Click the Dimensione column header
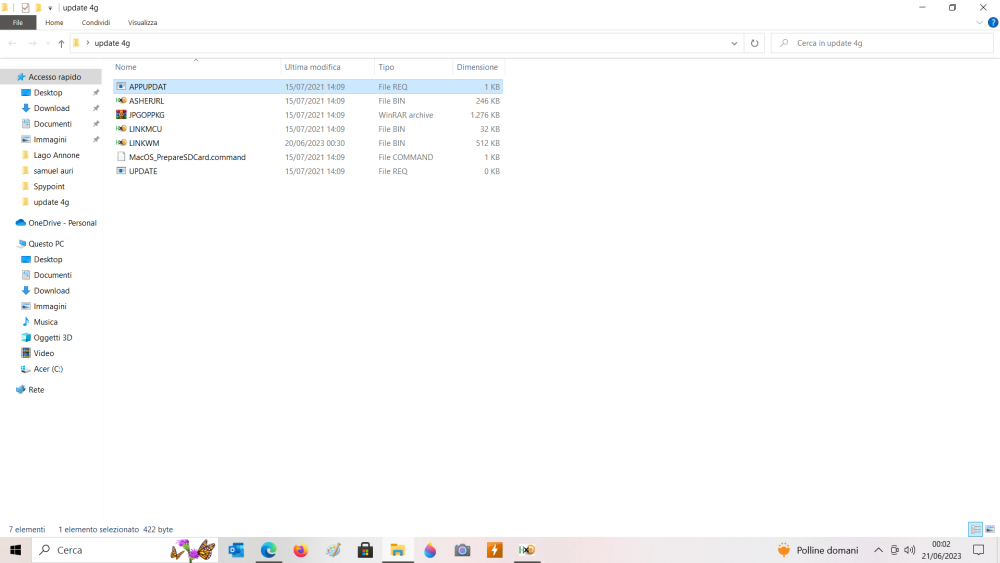Screen dimensions: 1000x563 pyautogui.click(x=477, y=67)
